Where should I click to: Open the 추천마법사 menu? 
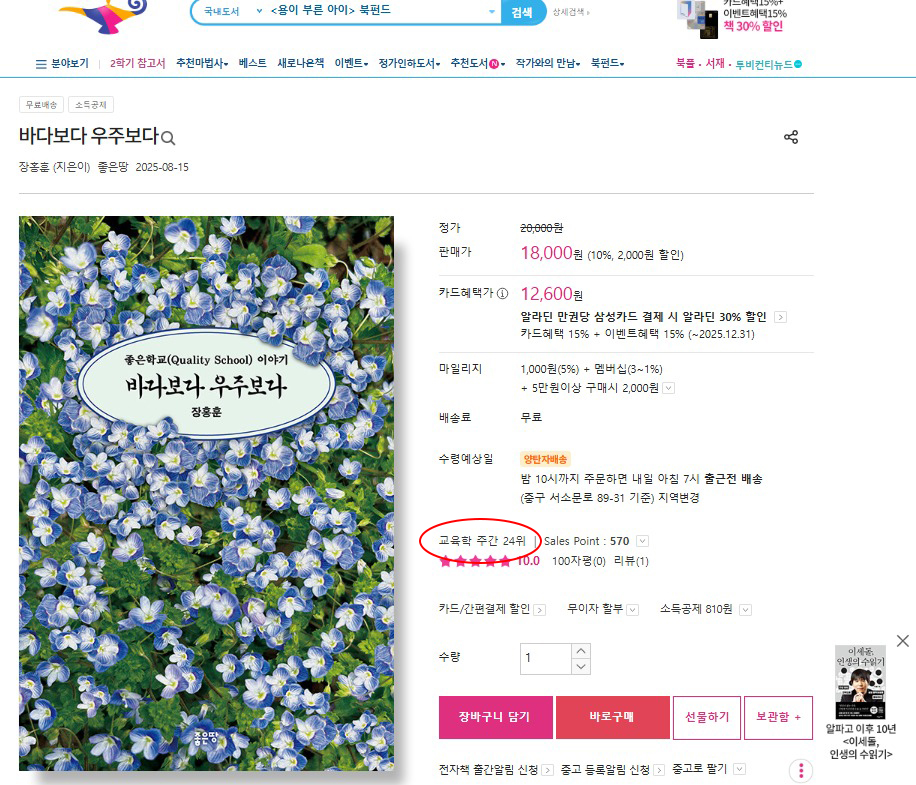[x=202, y=63]
